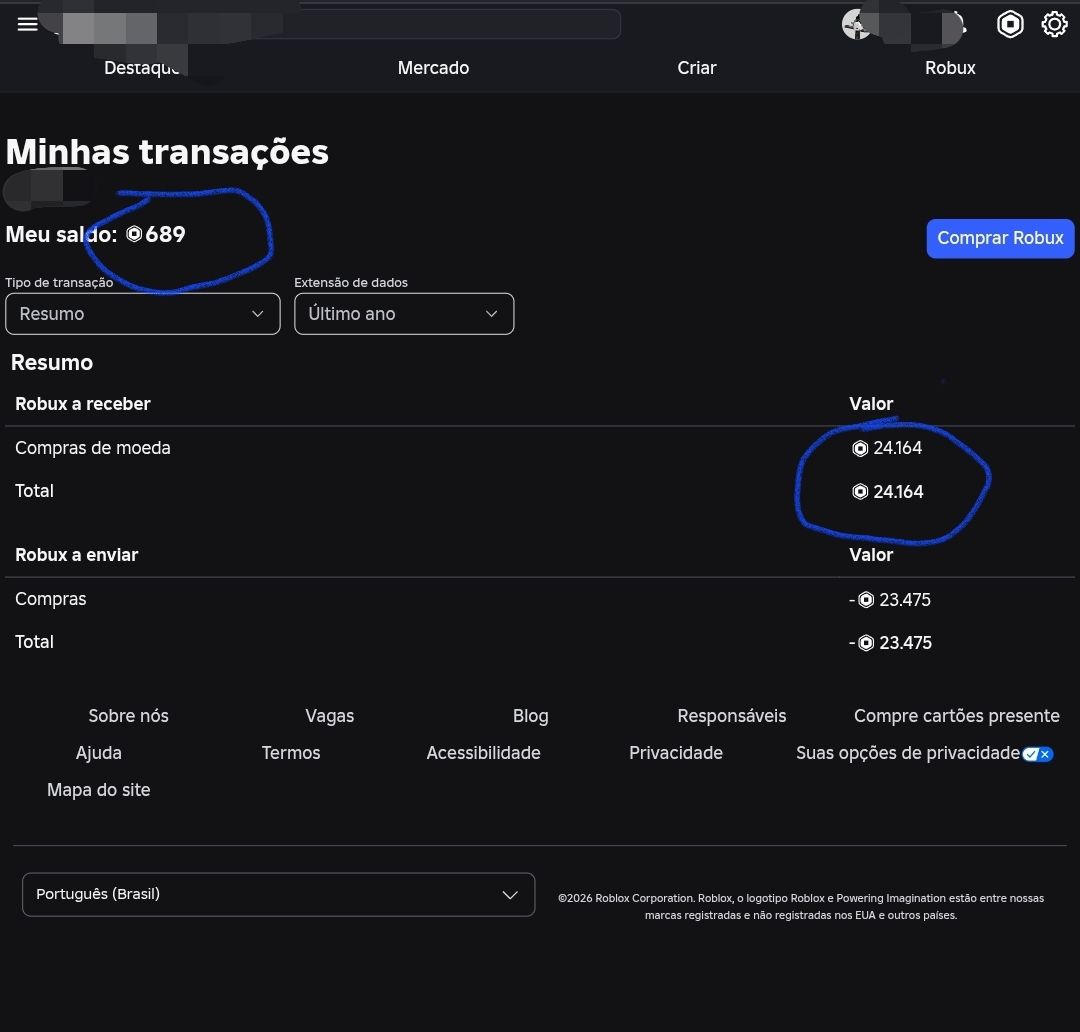Open the Vagas footer link
This screenshot has width=1080, height=1032.
pos(329,716)
